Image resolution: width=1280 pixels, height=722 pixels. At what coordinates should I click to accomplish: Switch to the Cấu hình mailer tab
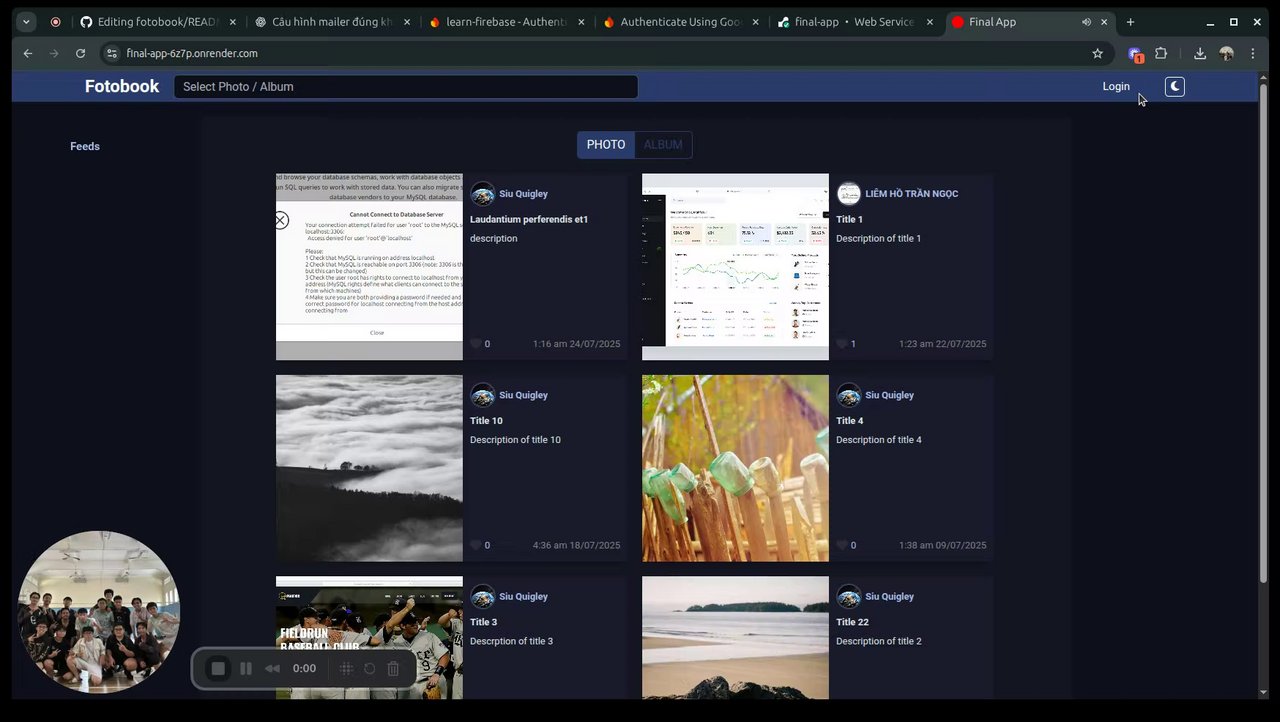click(x=331, y=22)
